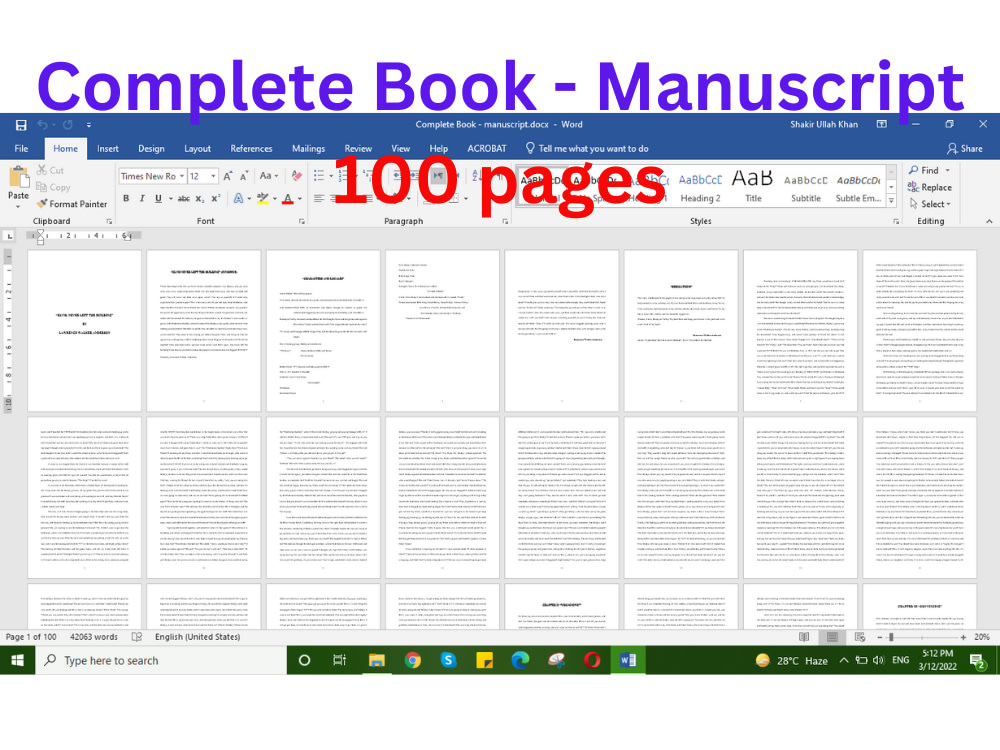Toggle Bold formatting

click(126, 198)
